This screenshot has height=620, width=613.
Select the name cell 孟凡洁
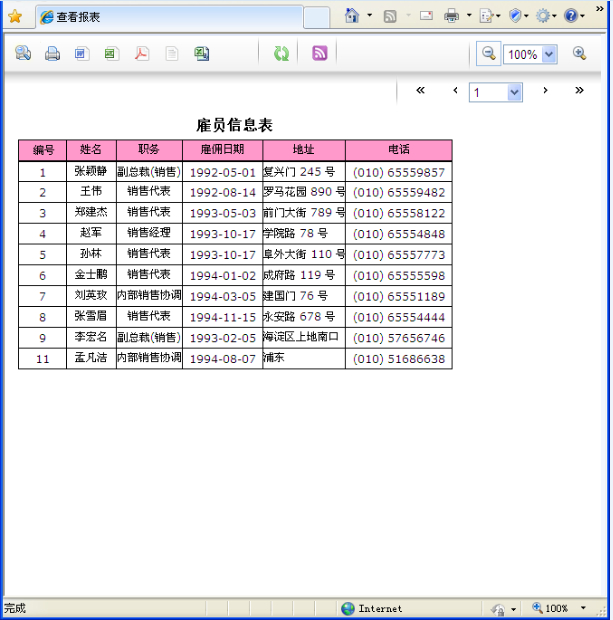coord(91,359)
